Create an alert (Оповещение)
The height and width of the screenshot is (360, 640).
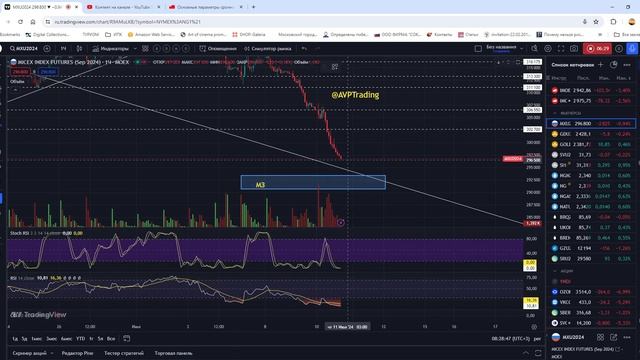[x=218, y=49]
